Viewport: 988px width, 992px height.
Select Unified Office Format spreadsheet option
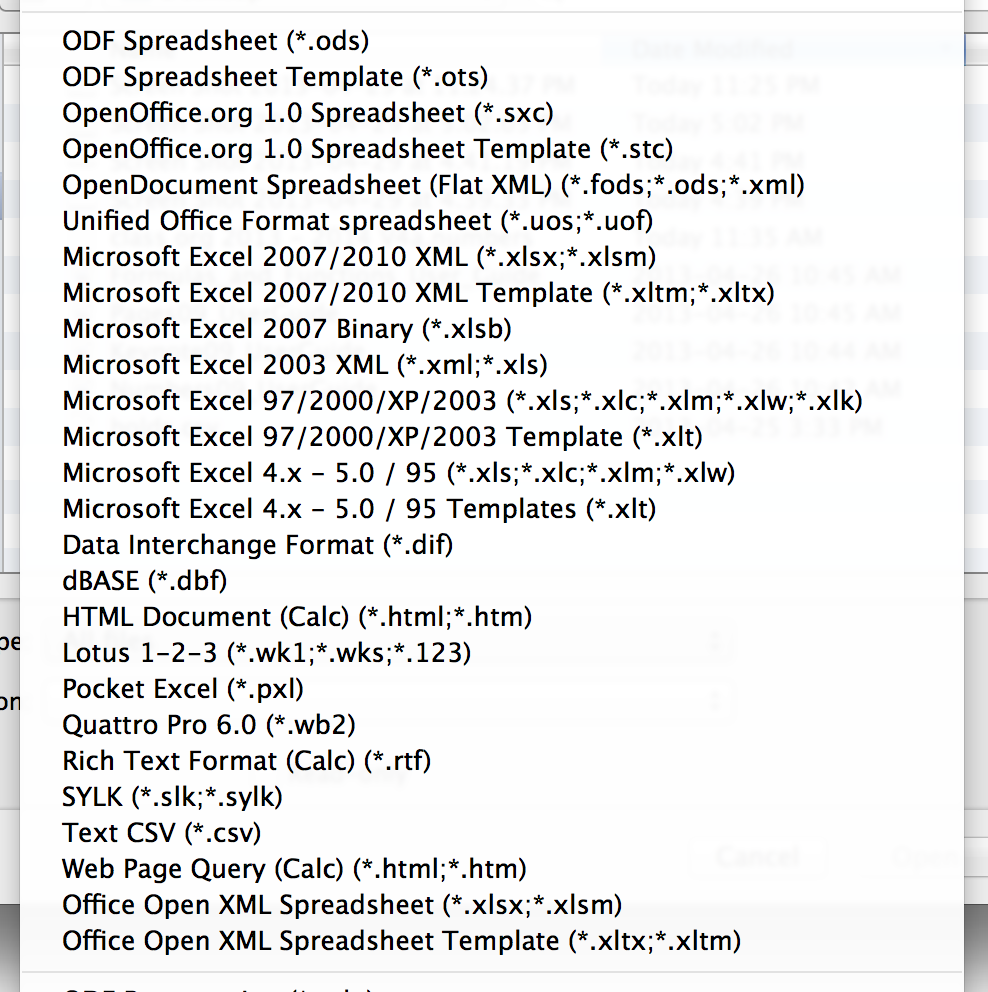[357, 221]
